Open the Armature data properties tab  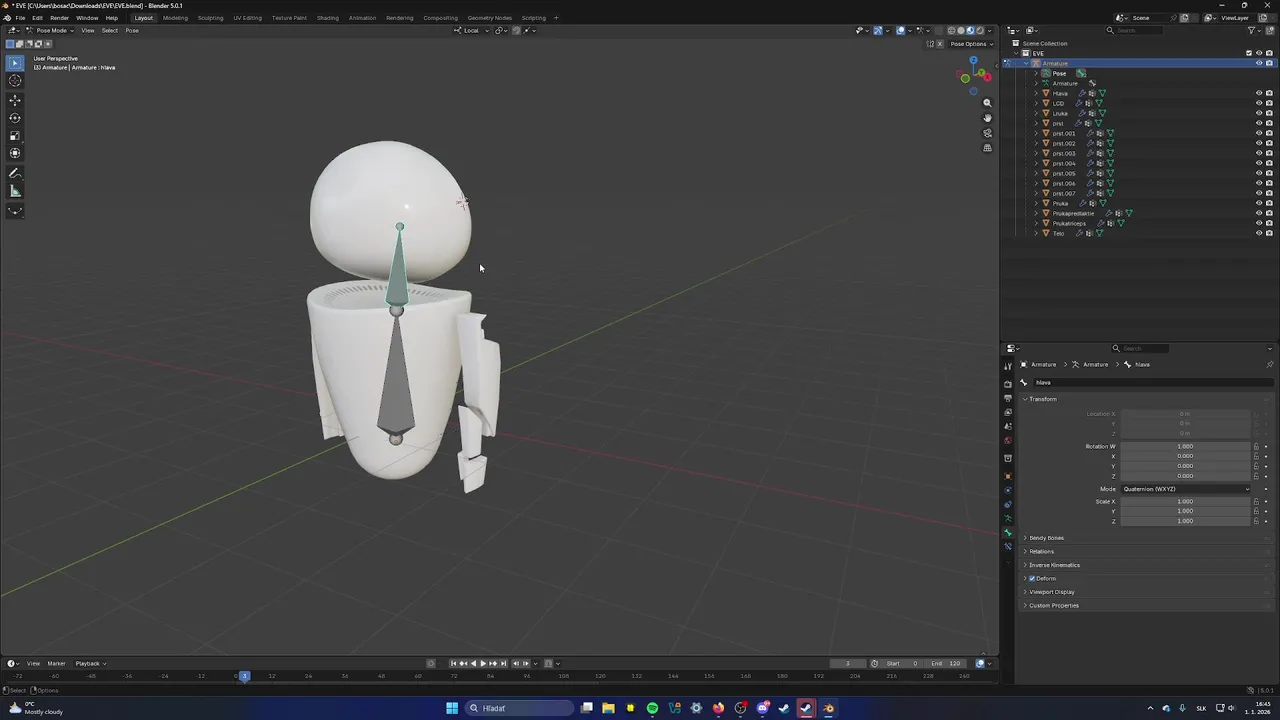coord(1008,519)
